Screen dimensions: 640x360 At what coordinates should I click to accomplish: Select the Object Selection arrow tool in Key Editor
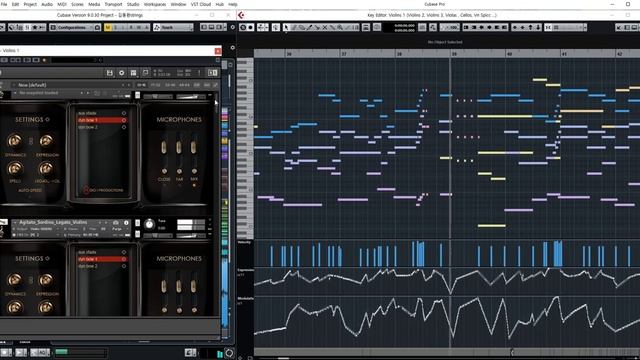[286, 27]
